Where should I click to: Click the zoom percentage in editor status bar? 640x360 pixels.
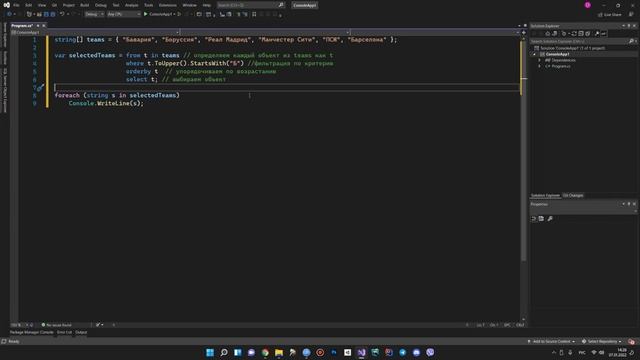[x=16, y=325]
